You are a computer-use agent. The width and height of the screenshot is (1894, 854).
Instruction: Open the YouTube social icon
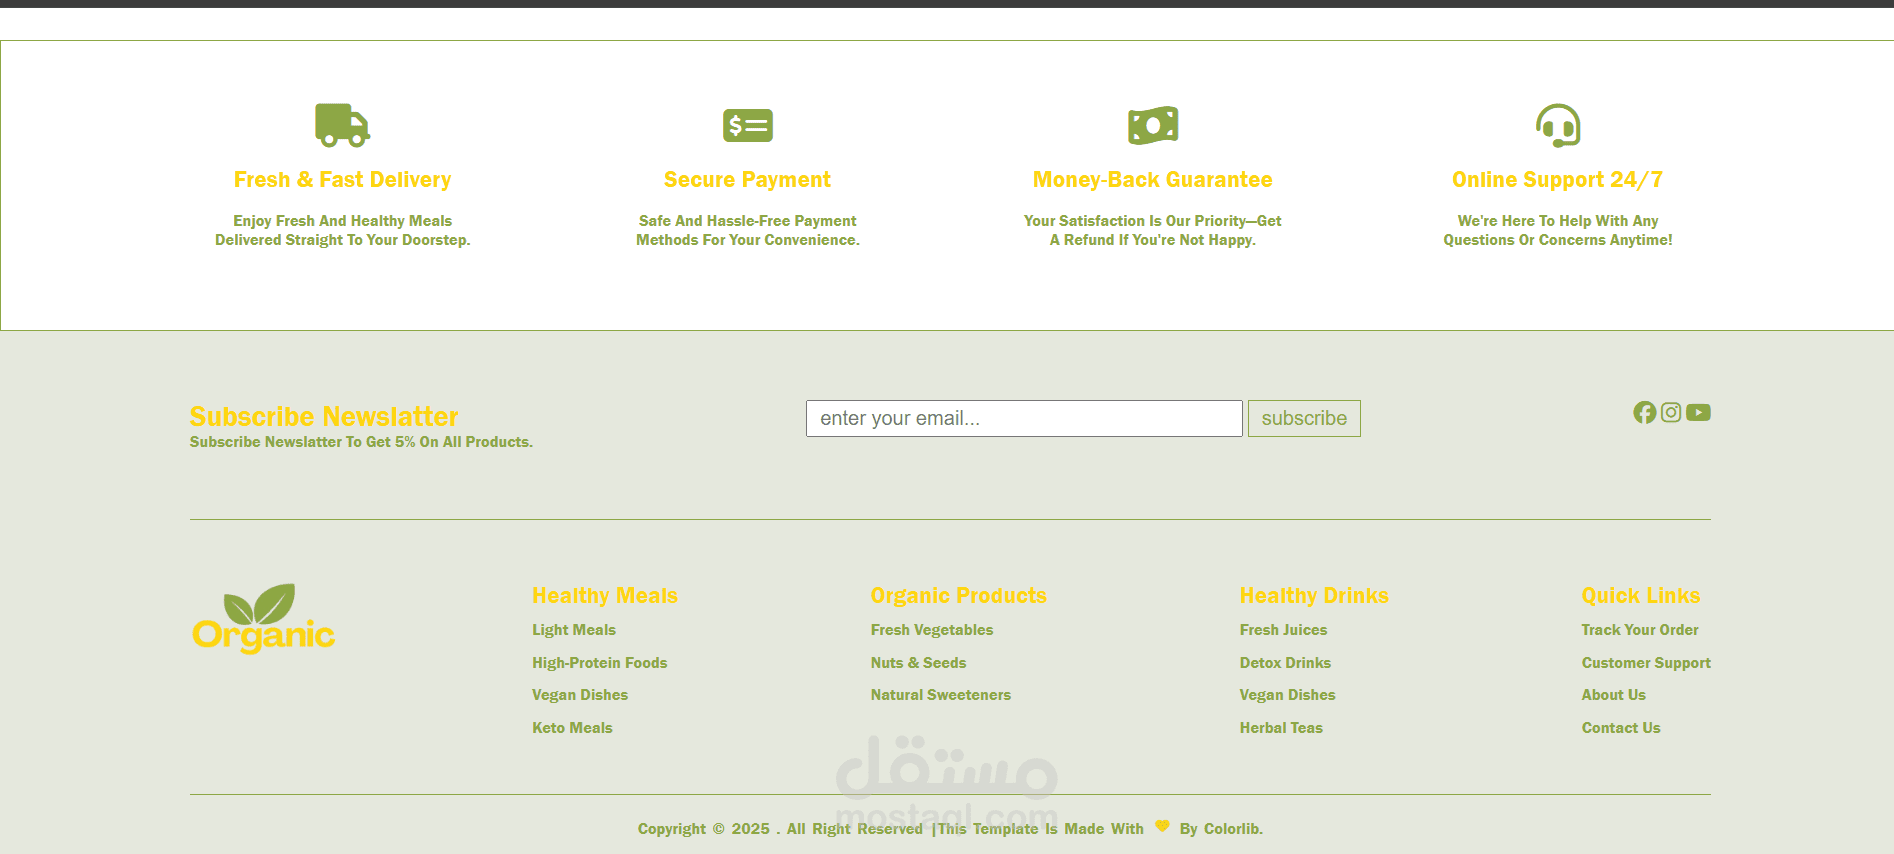[x=1698, y=412]
